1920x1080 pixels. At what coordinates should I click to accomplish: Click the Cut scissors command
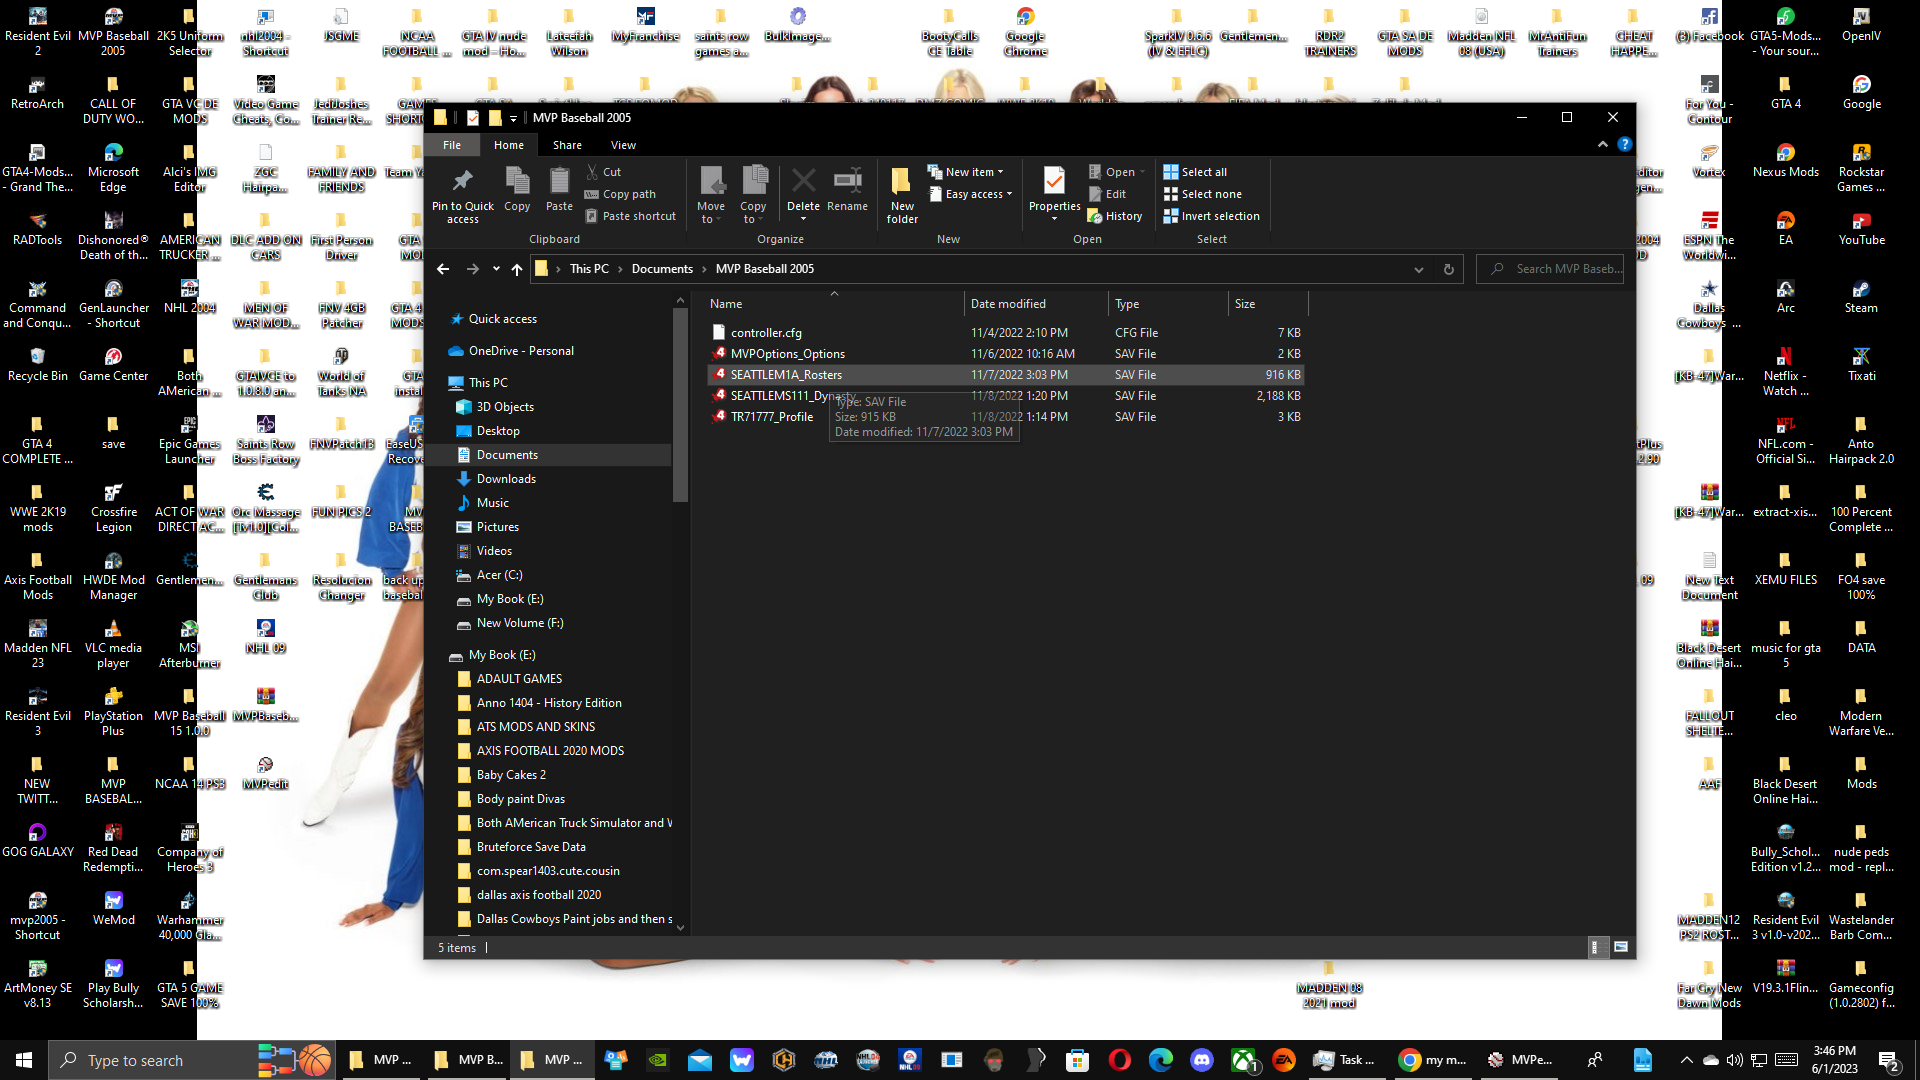(x=604, y=172)
